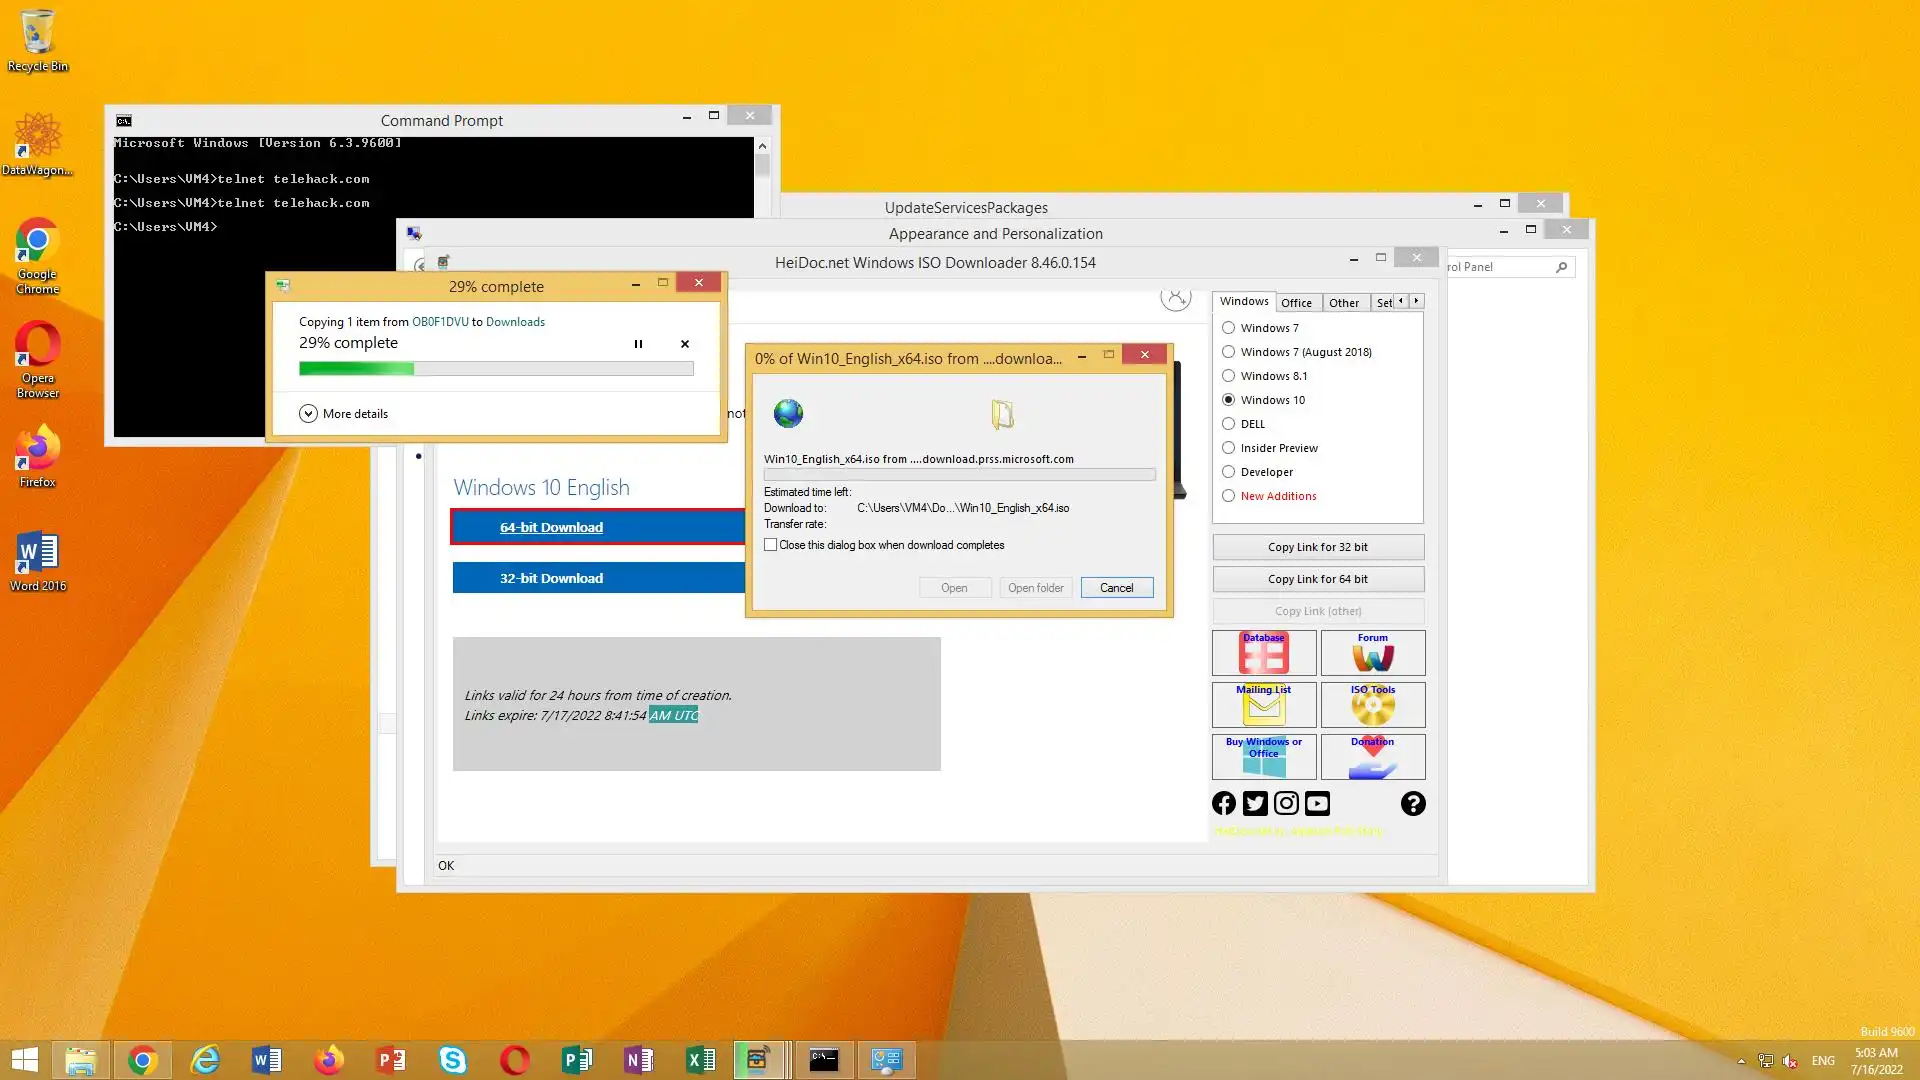Open the YouTube social icon
Image resolution: width=1920 pixels, height=1080 pixels.
(x=1317, y=803)
